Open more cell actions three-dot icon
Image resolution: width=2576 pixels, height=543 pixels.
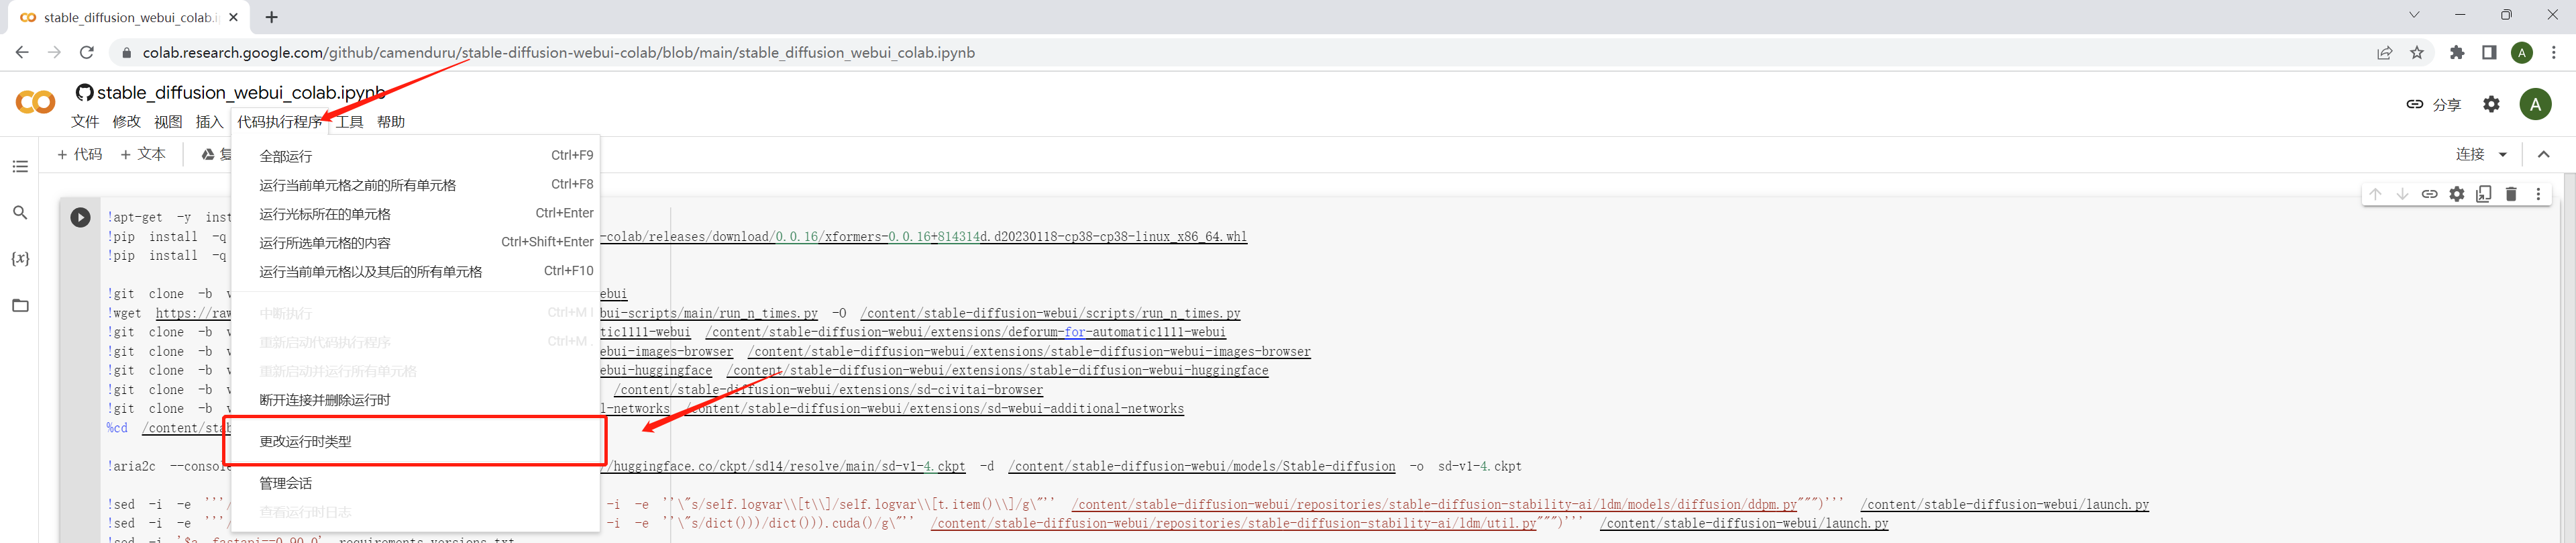(2538, 194)
